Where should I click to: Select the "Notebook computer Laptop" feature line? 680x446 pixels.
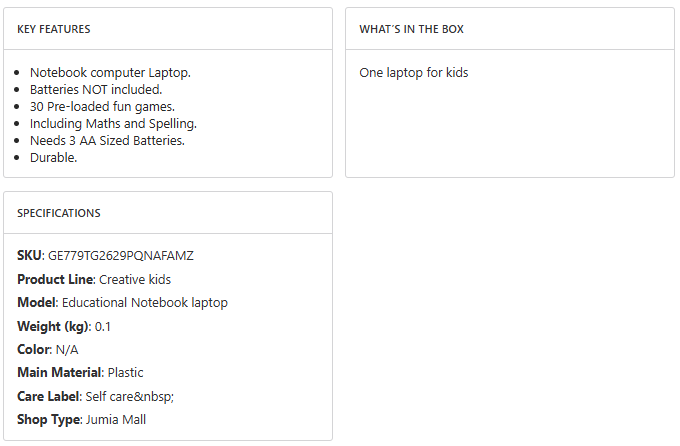(x=110, y=73)
